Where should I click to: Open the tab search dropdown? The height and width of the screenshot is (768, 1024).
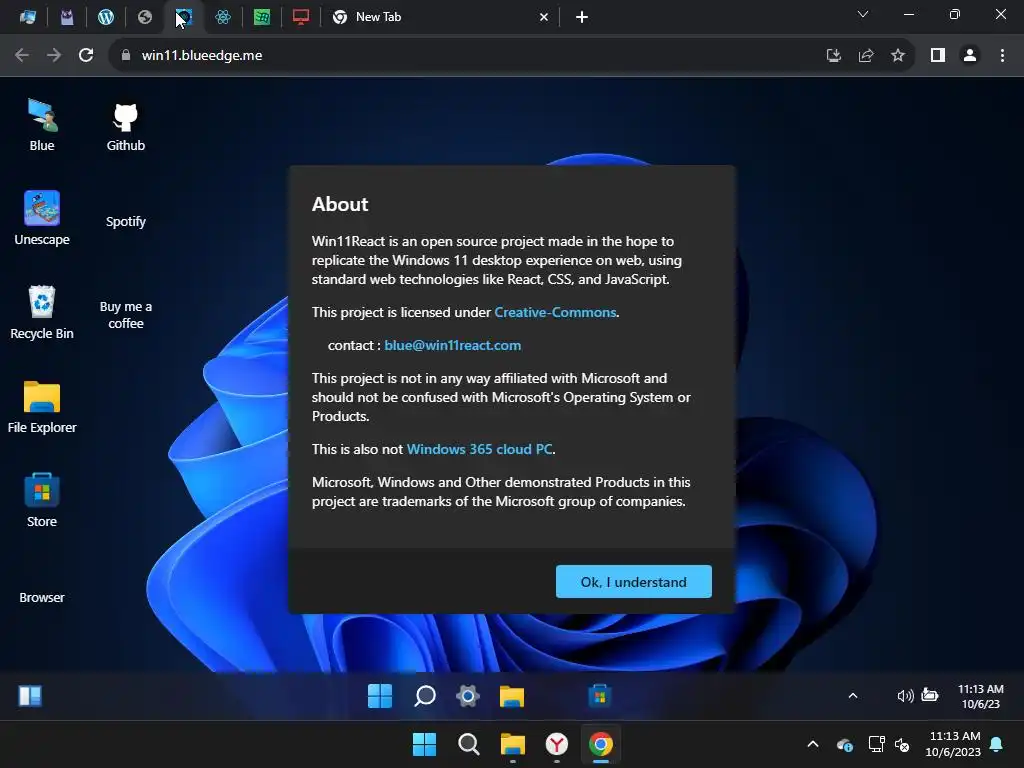(x=863, y=14)
